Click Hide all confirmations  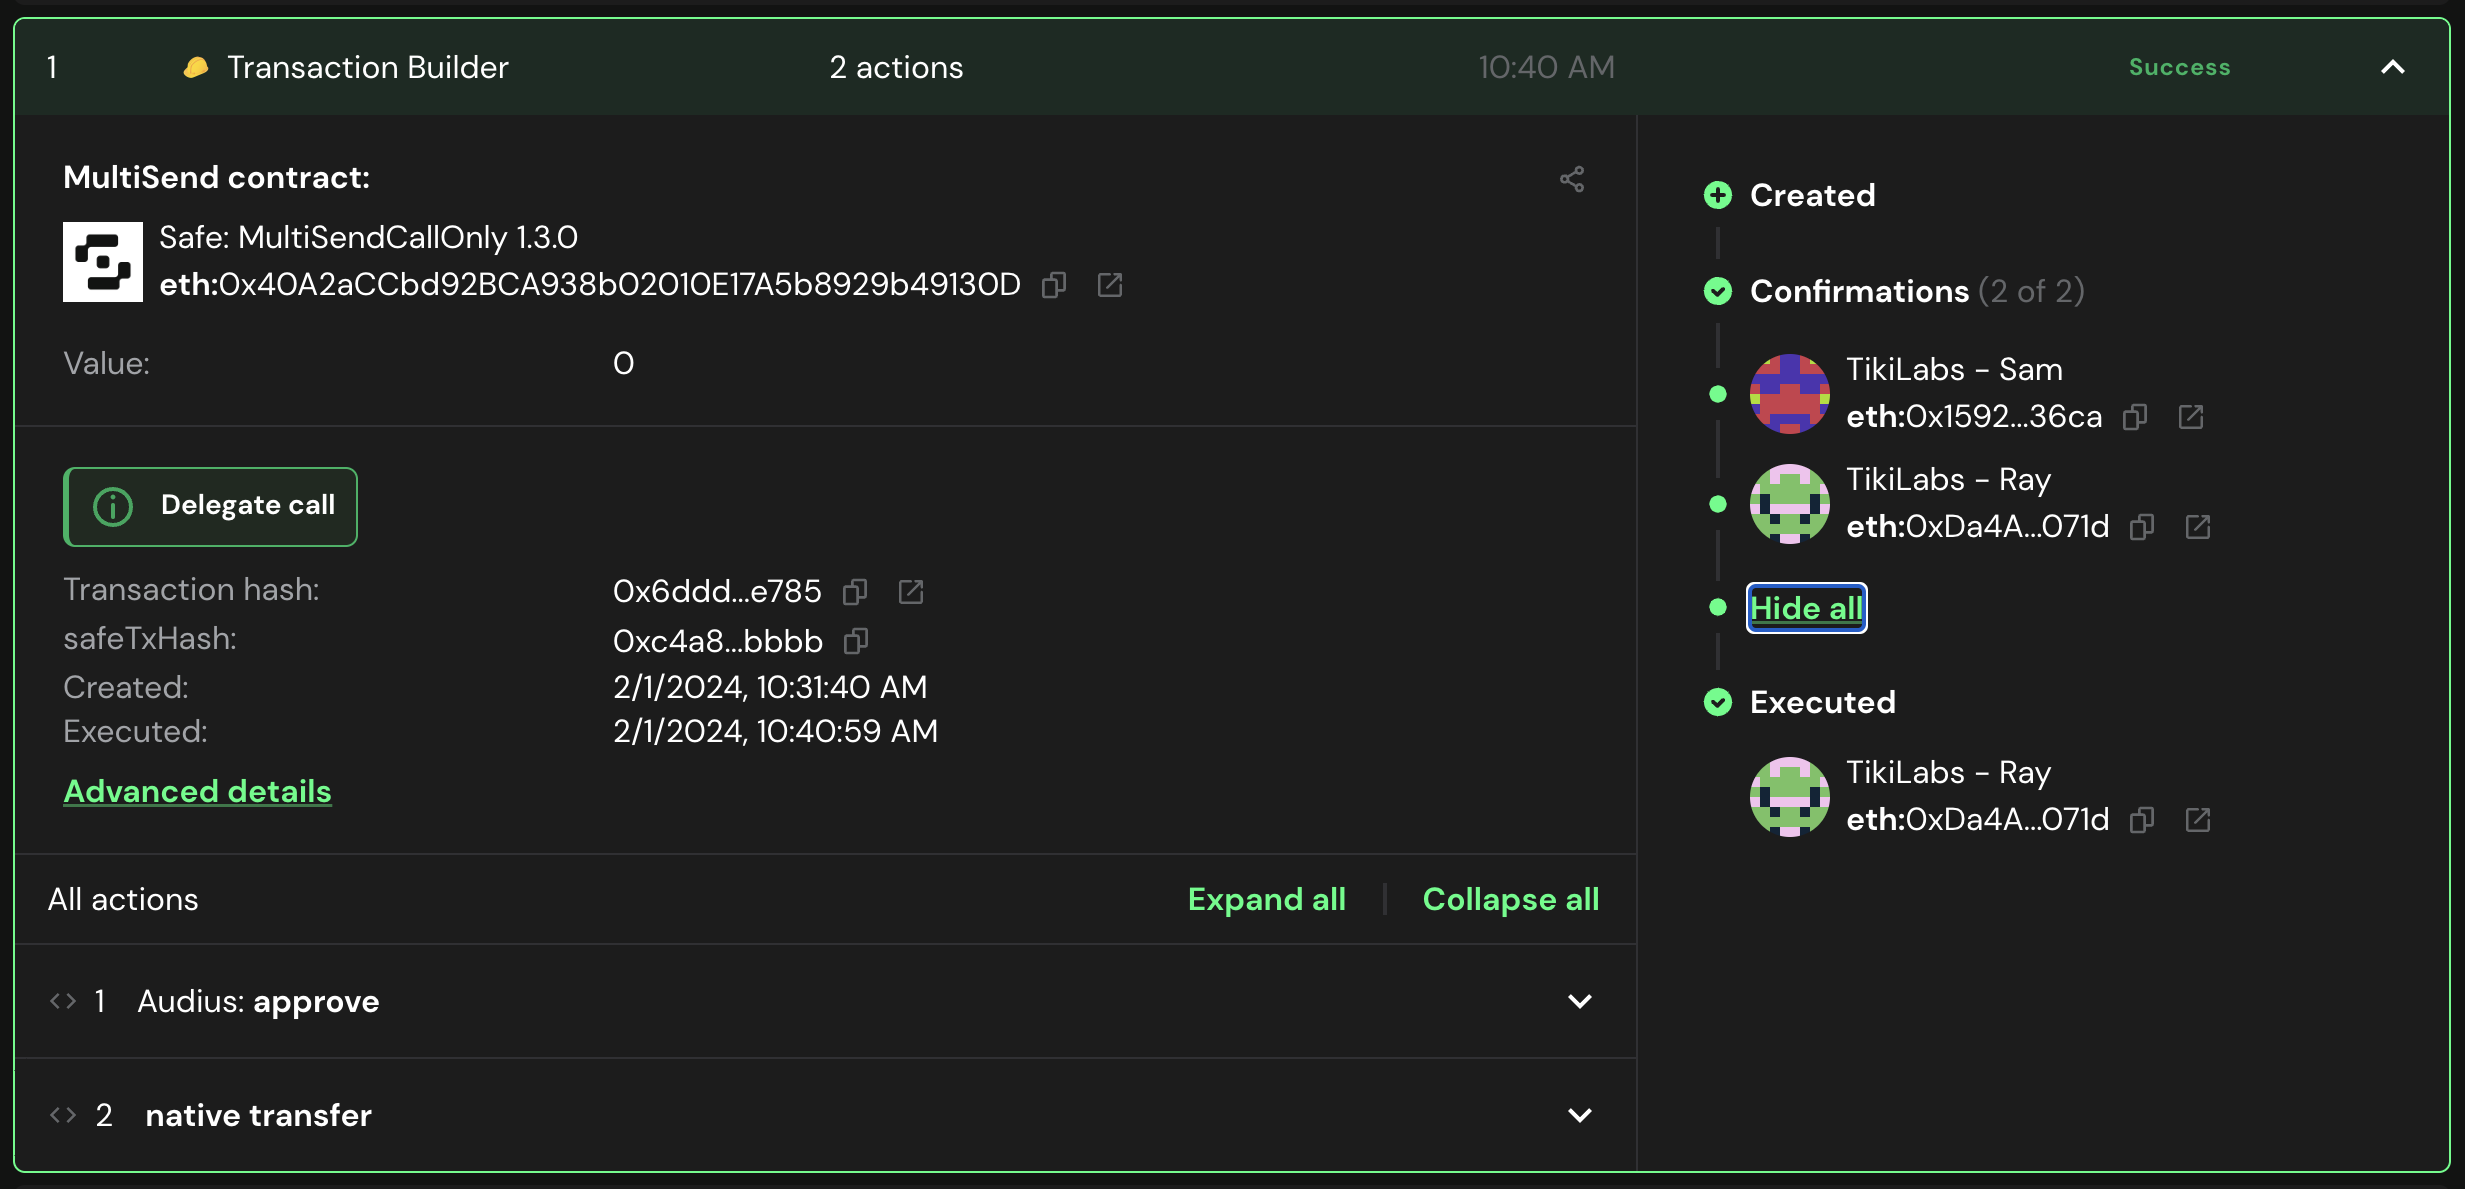[1806, 608]
